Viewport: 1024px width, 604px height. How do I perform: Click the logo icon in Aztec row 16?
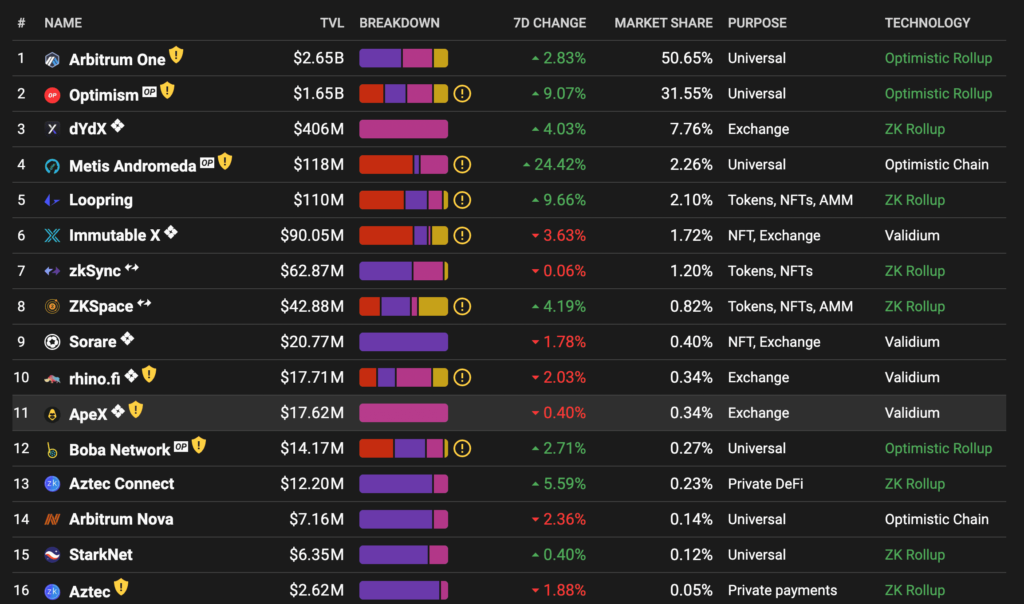52,592
